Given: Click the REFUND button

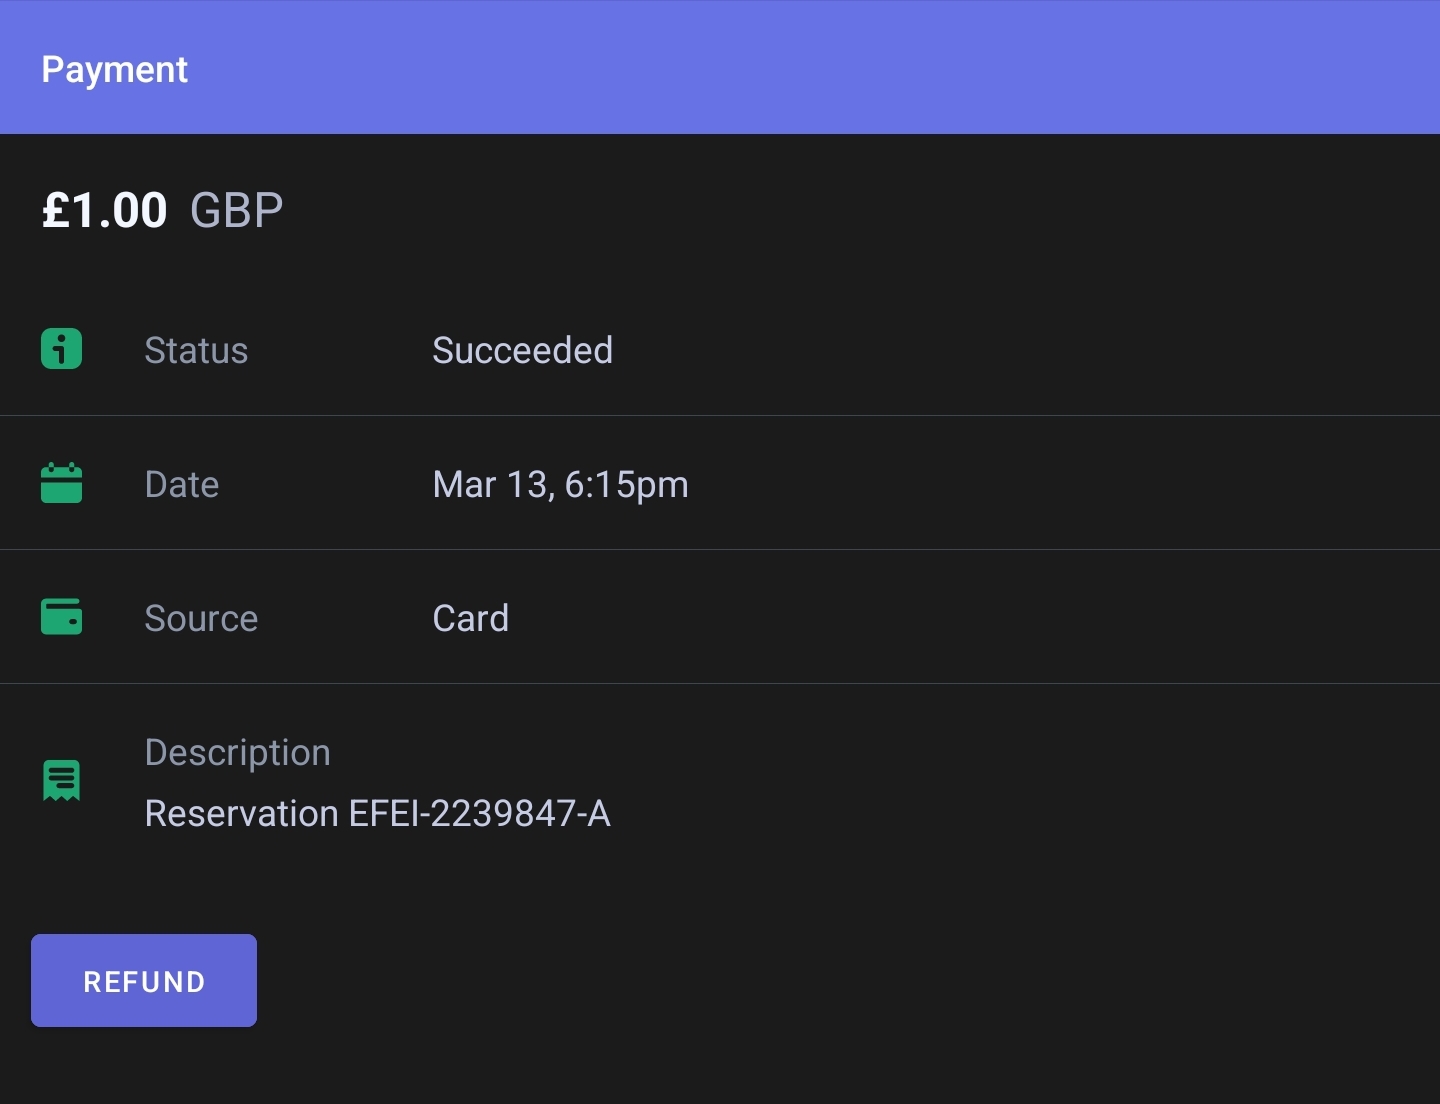Looking at the screenshot, I should [x=144, y=981].
